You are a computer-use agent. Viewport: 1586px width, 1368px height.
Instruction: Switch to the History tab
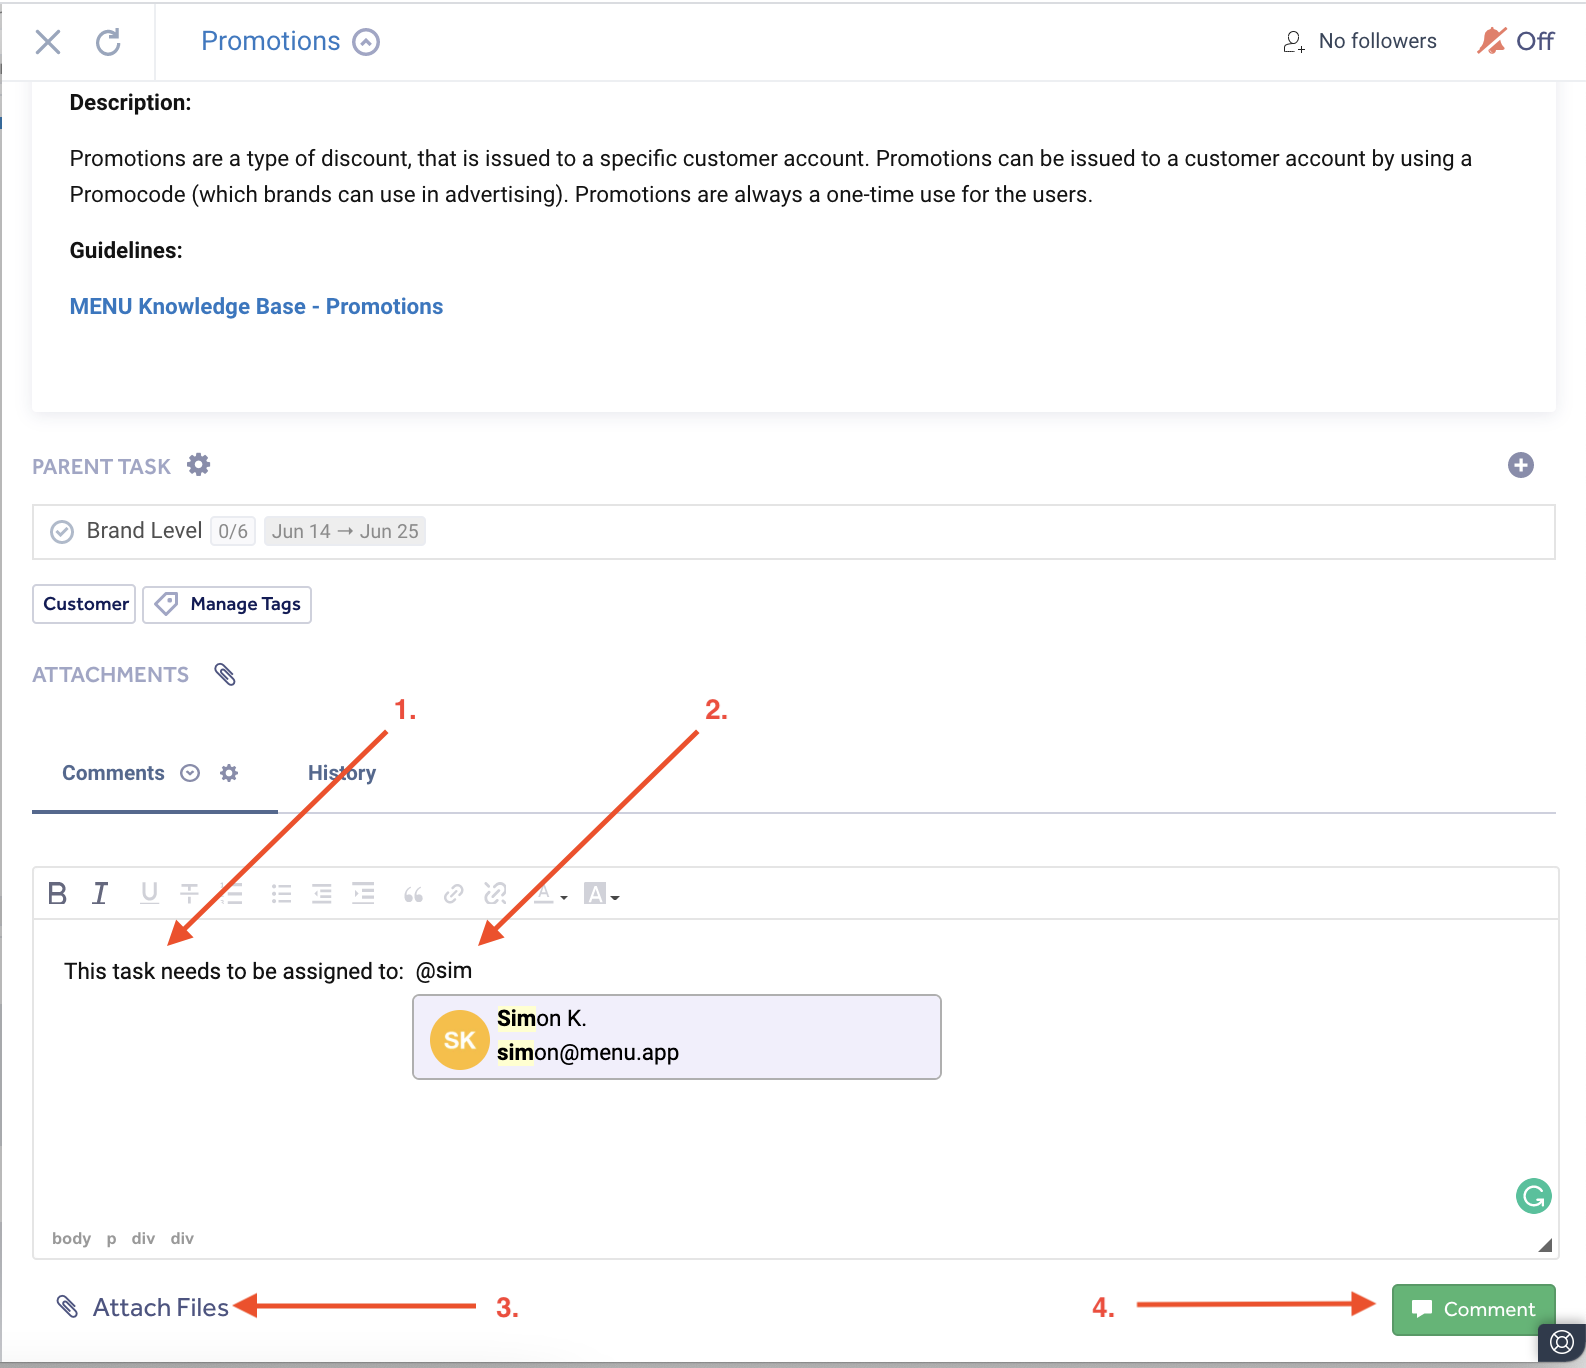click(342, 773)
